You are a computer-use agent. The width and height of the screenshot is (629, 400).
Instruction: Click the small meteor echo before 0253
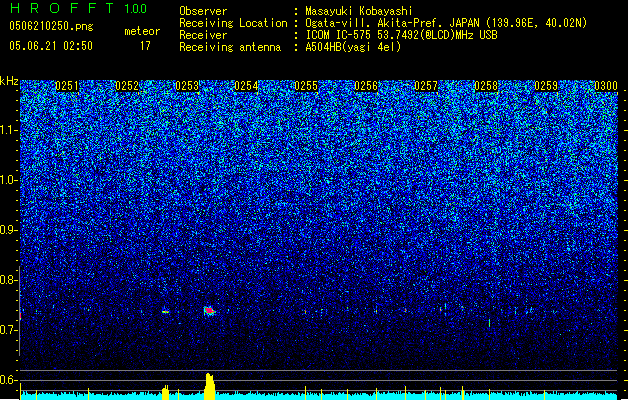165,311
